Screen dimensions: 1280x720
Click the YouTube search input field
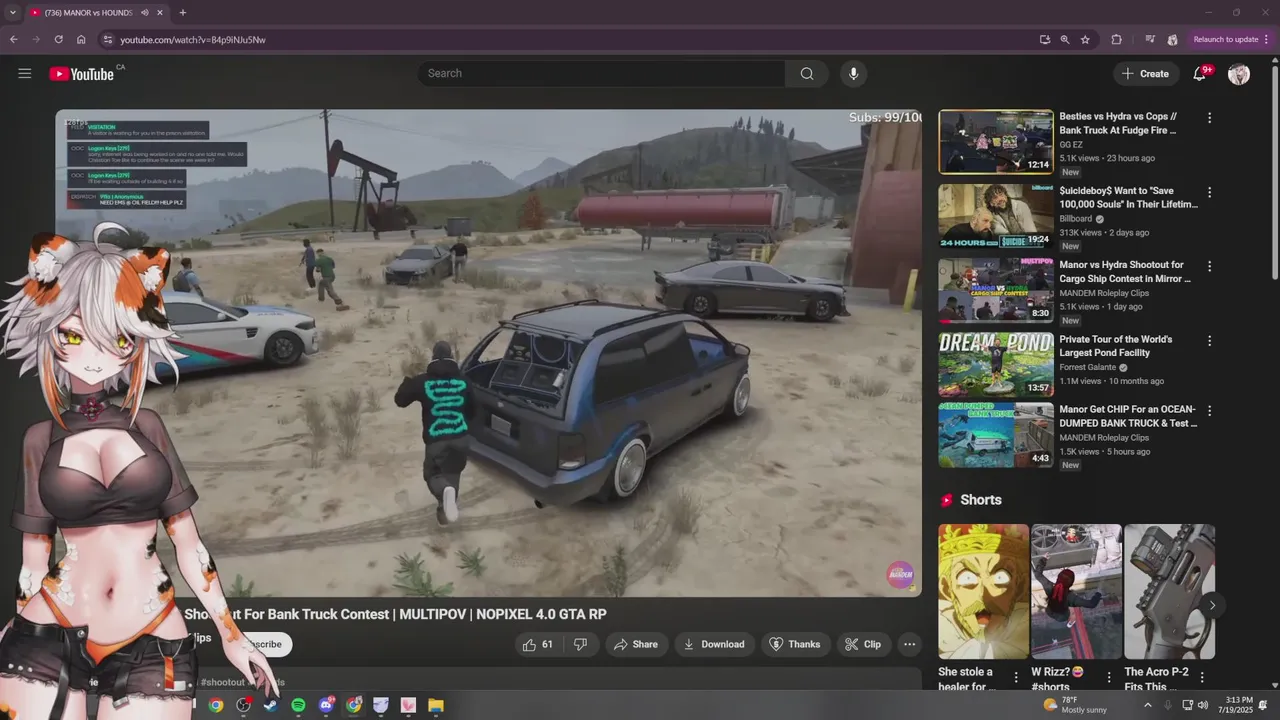click(x=600, y=73)
